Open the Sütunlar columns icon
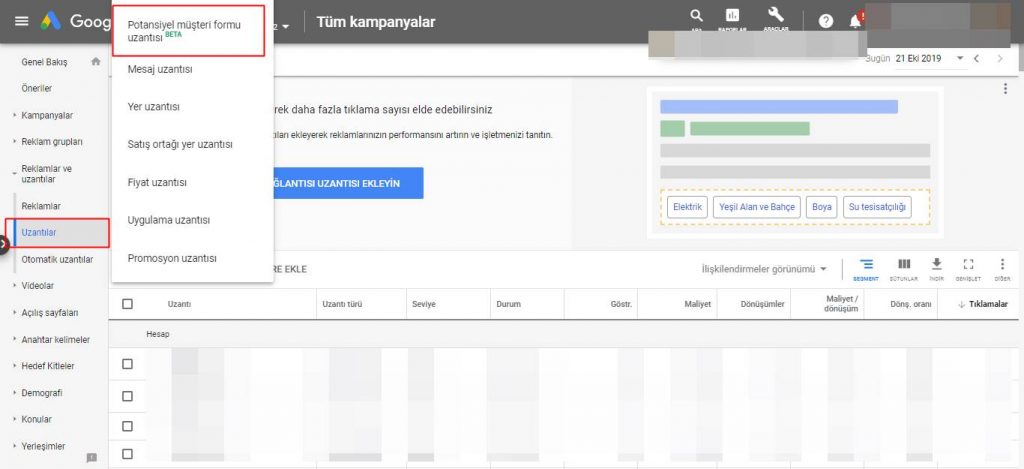Image resolution: width=1024 pixels, height=469 pixels. 904,265
